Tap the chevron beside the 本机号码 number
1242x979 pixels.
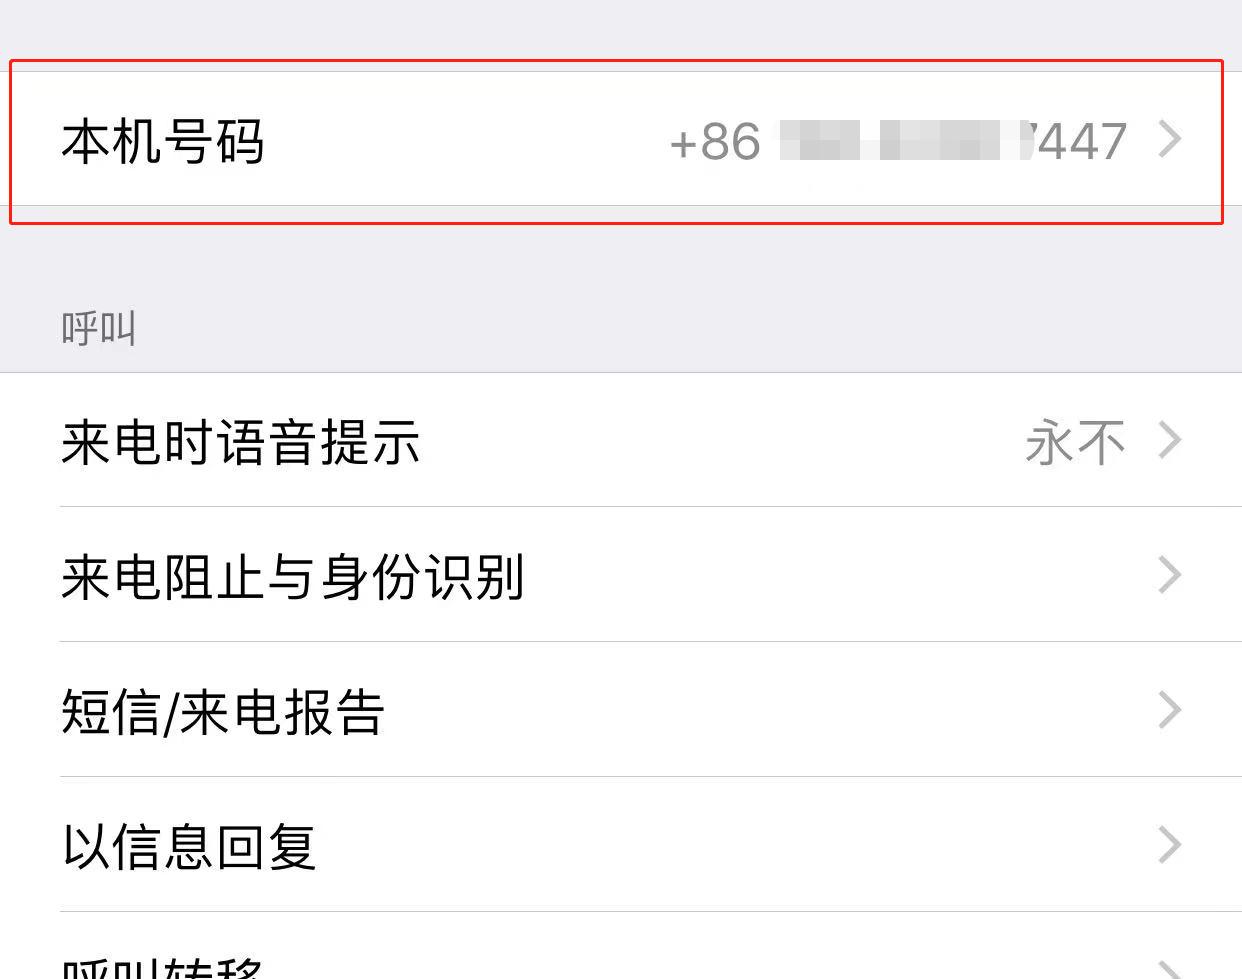click(x=1170, y=139)
